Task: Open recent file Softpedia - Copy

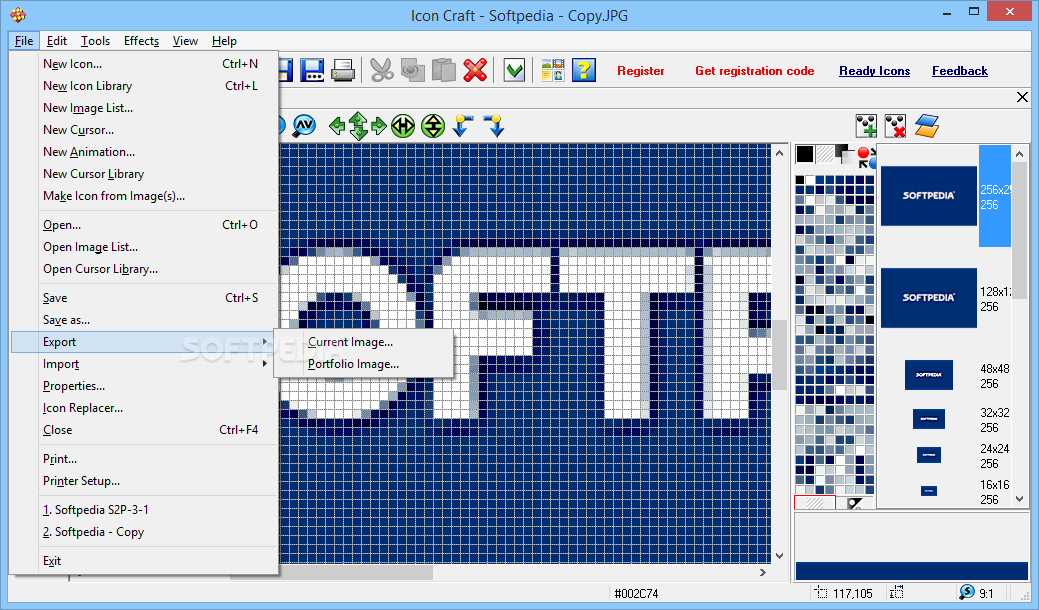Action: [x=143, y=532]
